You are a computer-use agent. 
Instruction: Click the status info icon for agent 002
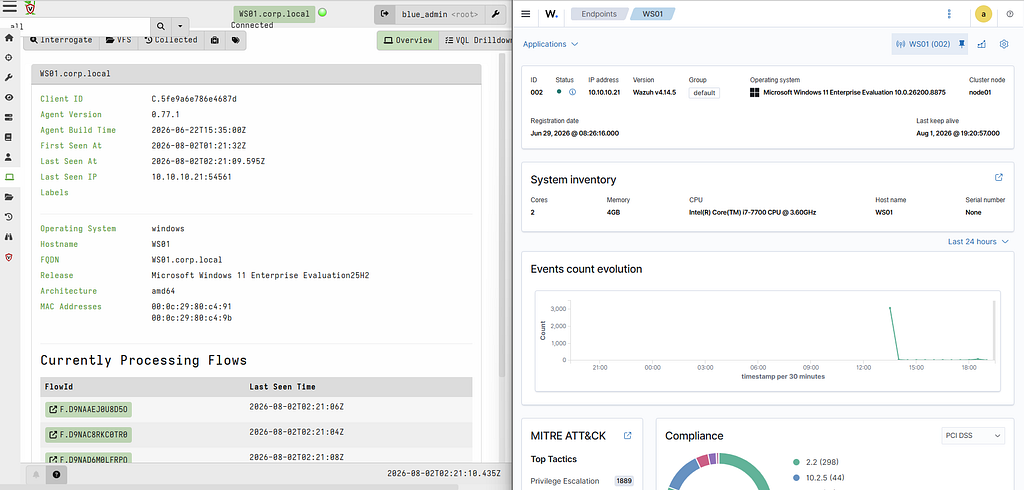coord(572,92)
